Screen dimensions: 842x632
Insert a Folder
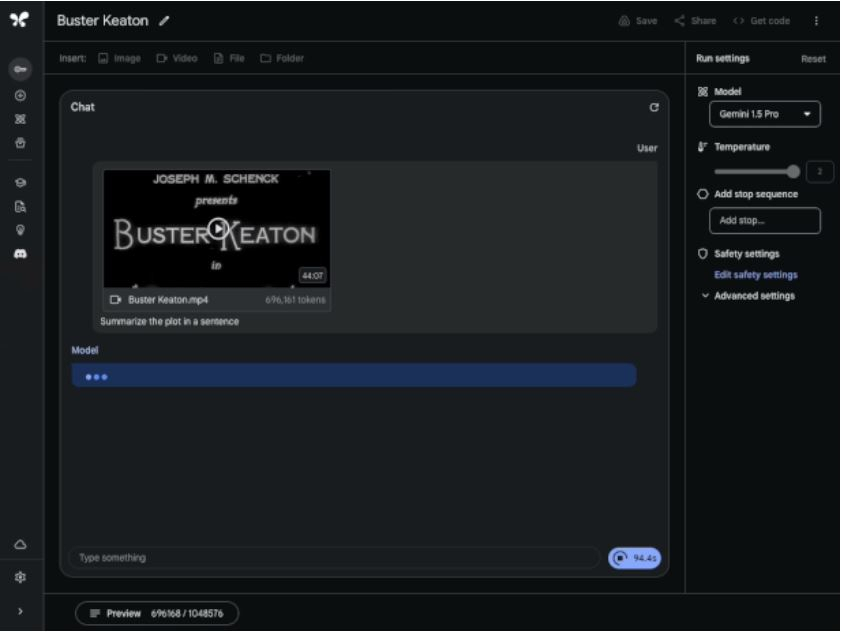[282, 58]
